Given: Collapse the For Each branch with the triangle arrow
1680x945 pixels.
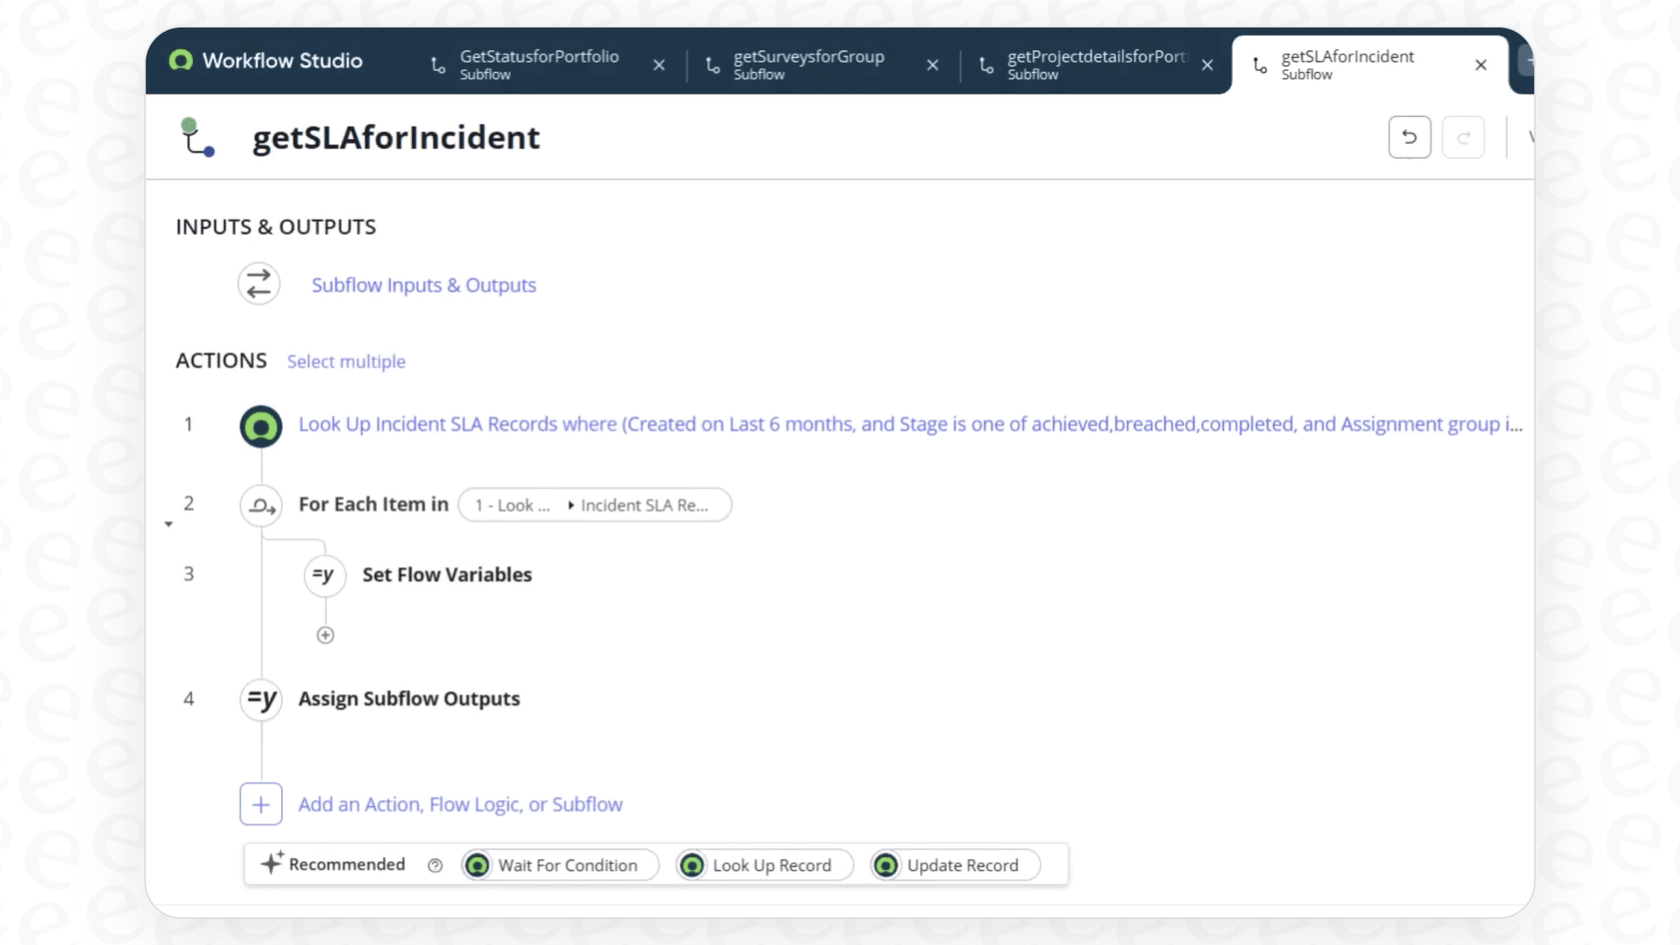Looking at the screenshot, I should pyautogui.click(x=168, y=523).
